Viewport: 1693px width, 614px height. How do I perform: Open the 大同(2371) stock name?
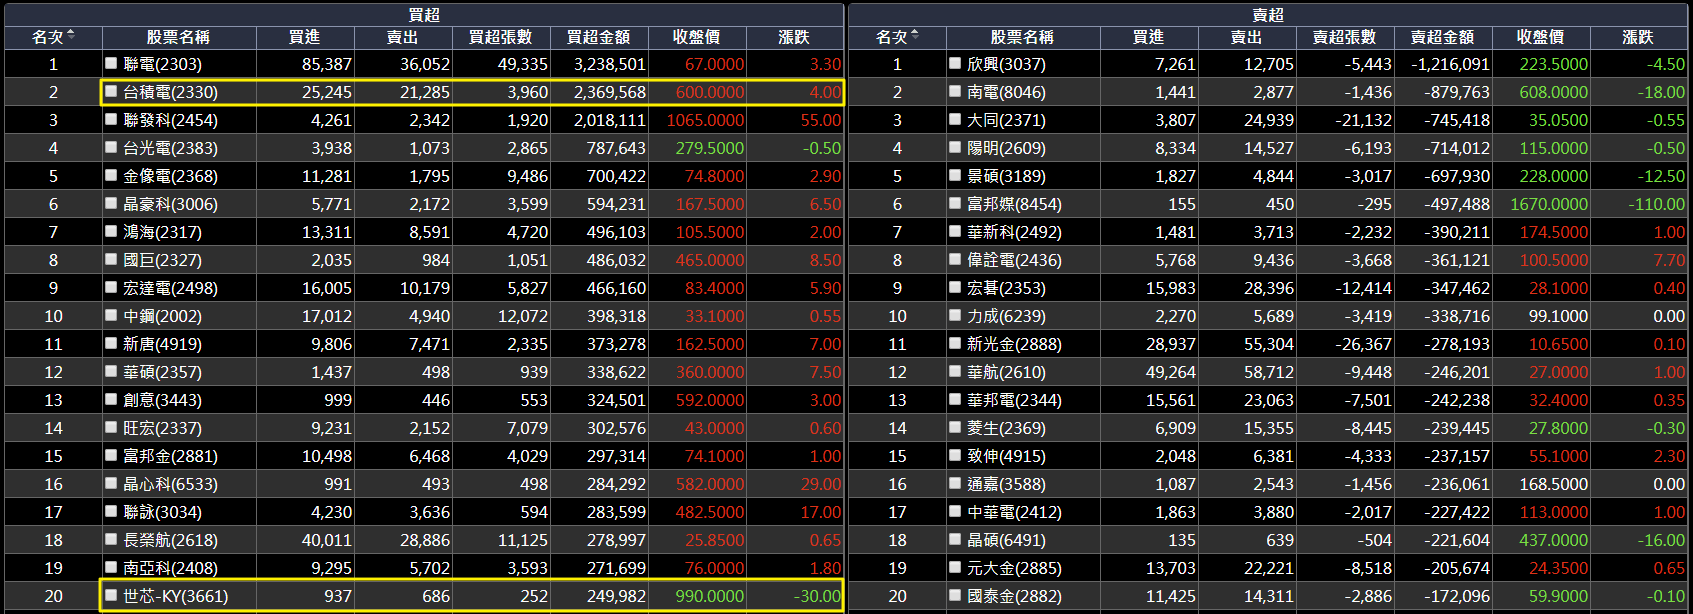pyautogui.click(x=1006, y=120)
